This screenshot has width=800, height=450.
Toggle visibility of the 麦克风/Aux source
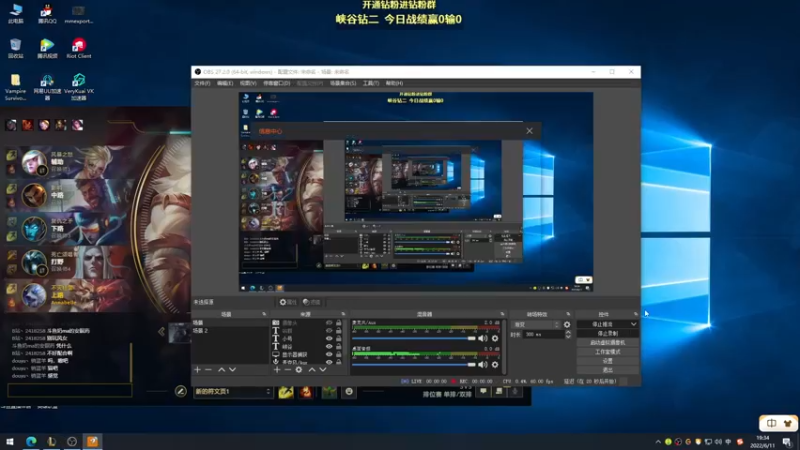click(329, 362)
